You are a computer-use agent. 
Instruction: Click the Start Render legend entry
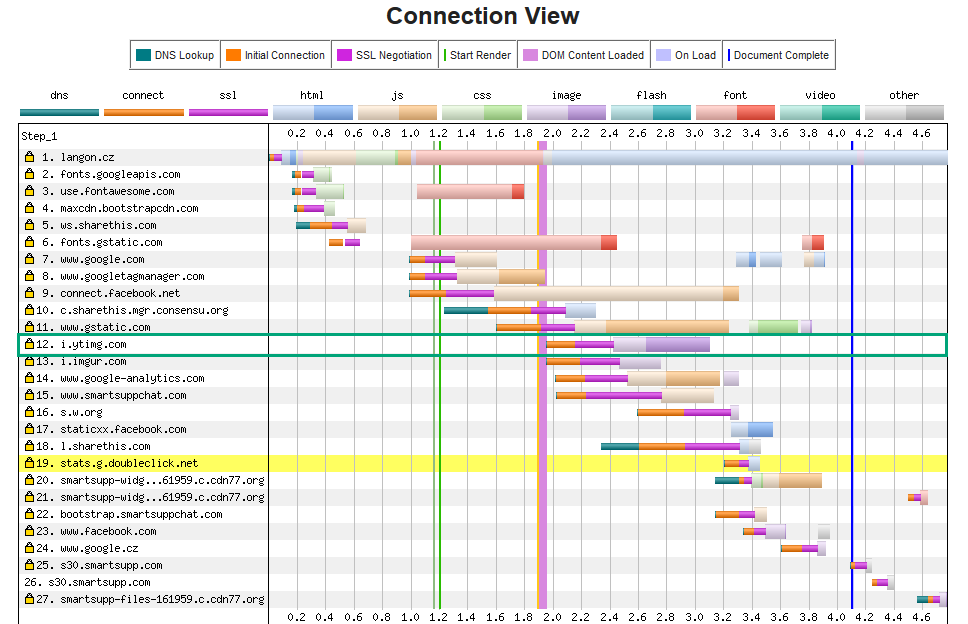point(477,55)
